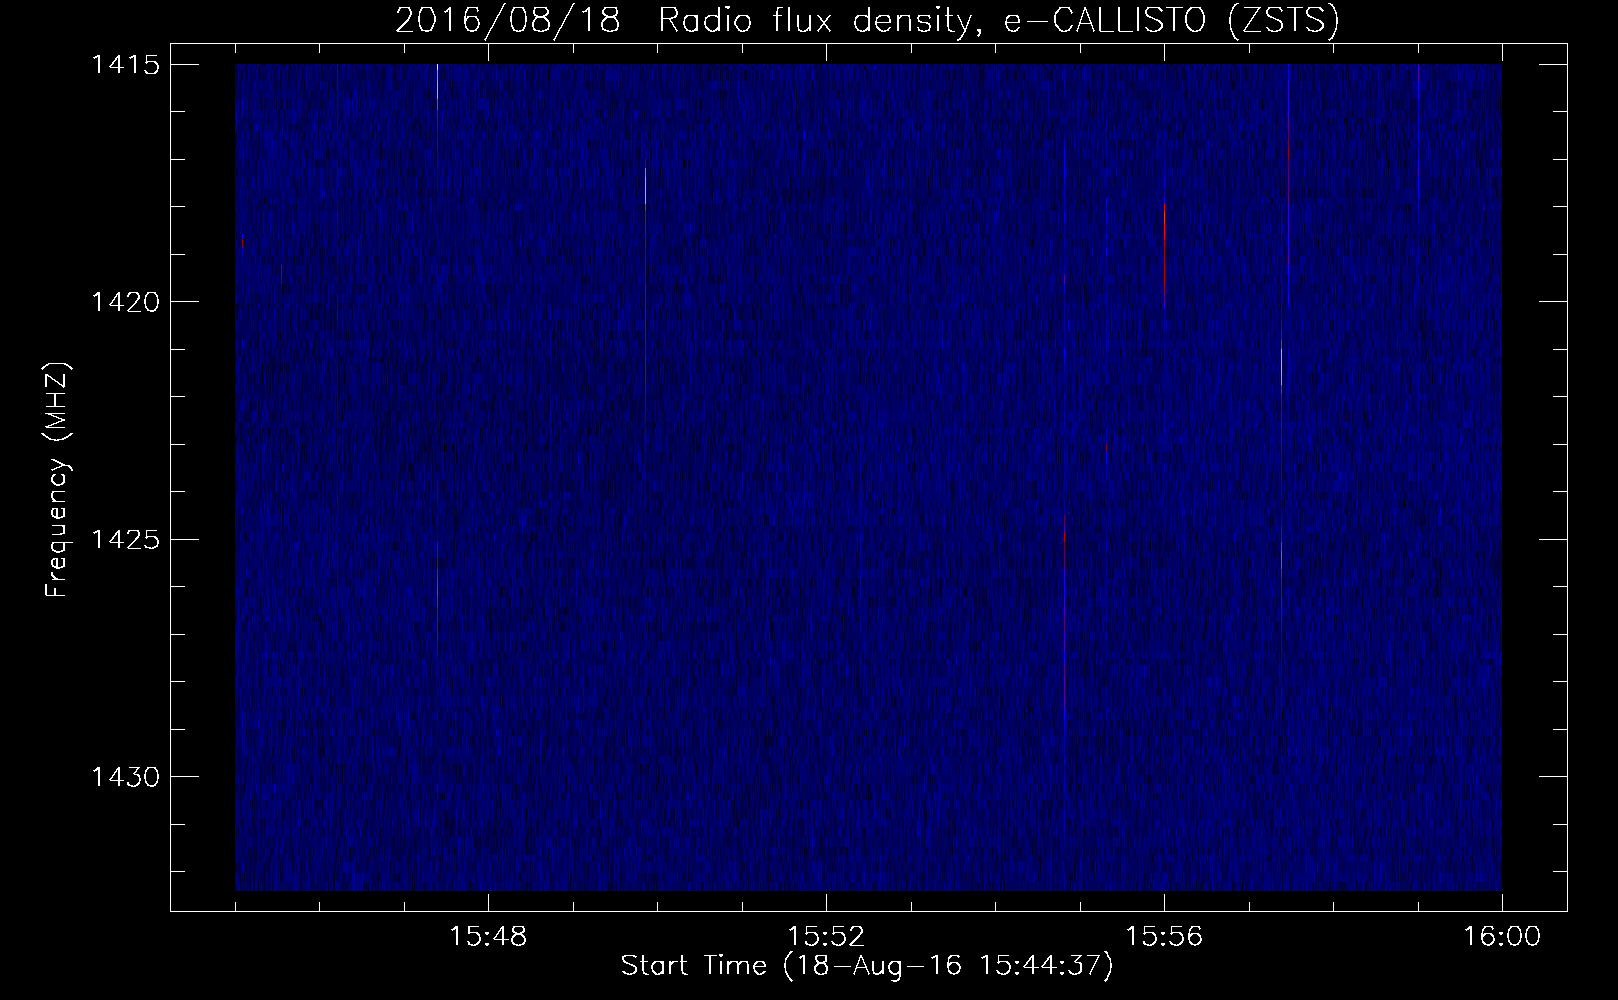This screenshot has height=1000, width=1618.
Task: Click the 1420 frequency tick label
Action: 124,301
